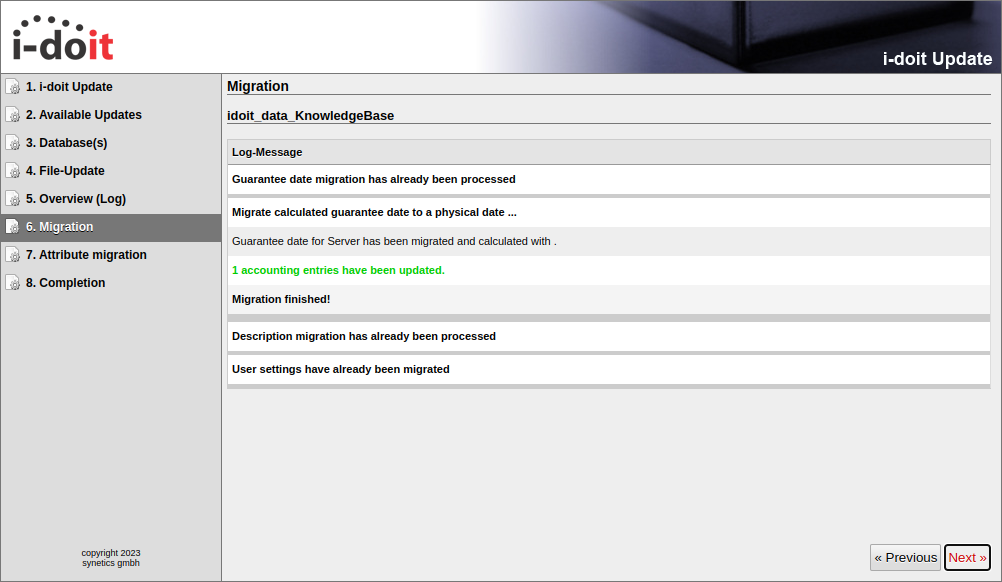
Task: Click 'User settings have already been migrated' row
Action: [x=609, y=369]
